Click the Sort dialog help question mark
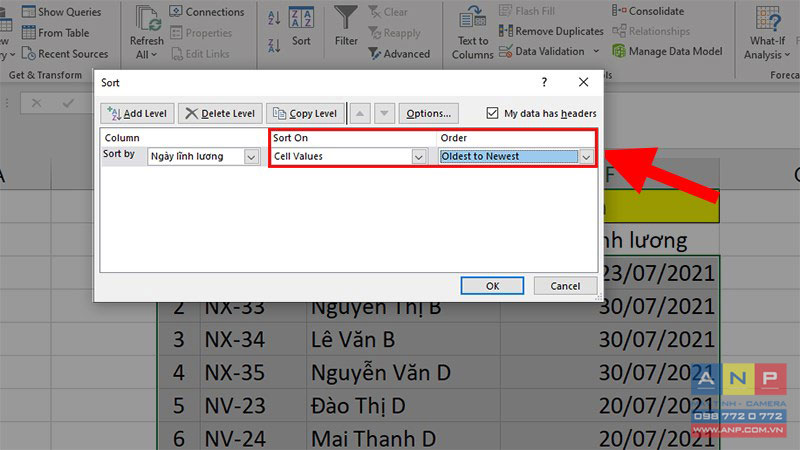800x450 pixels. (544, 82)
